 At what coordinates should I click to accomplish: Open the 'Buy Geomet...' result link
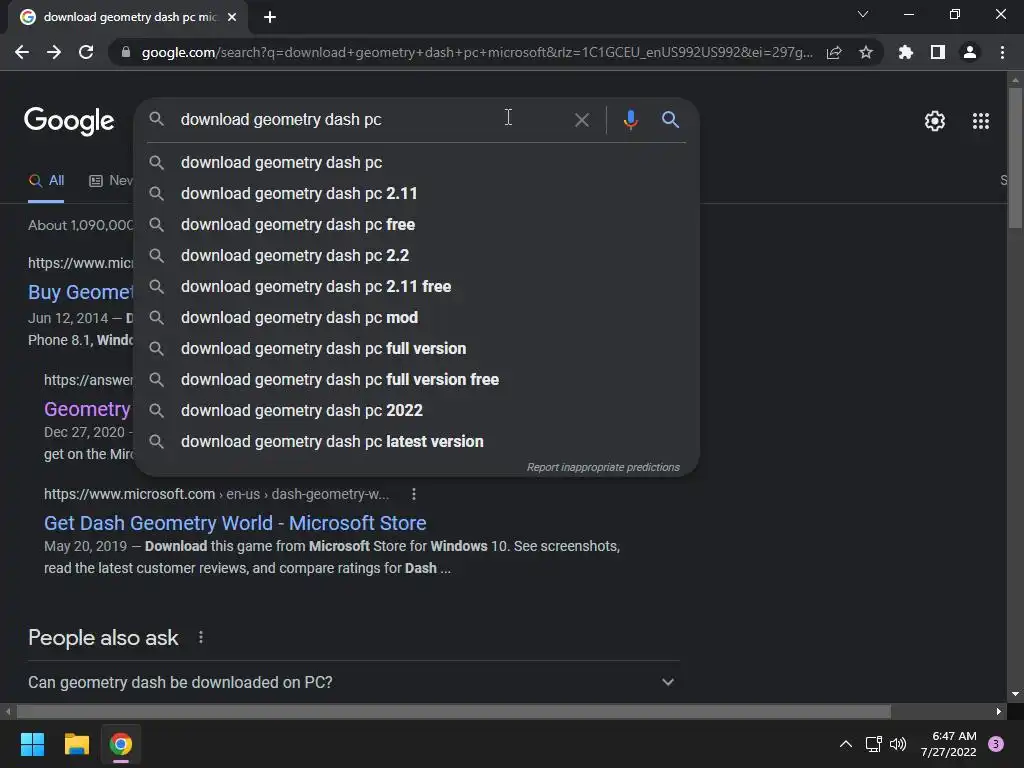tap(80, 292)
